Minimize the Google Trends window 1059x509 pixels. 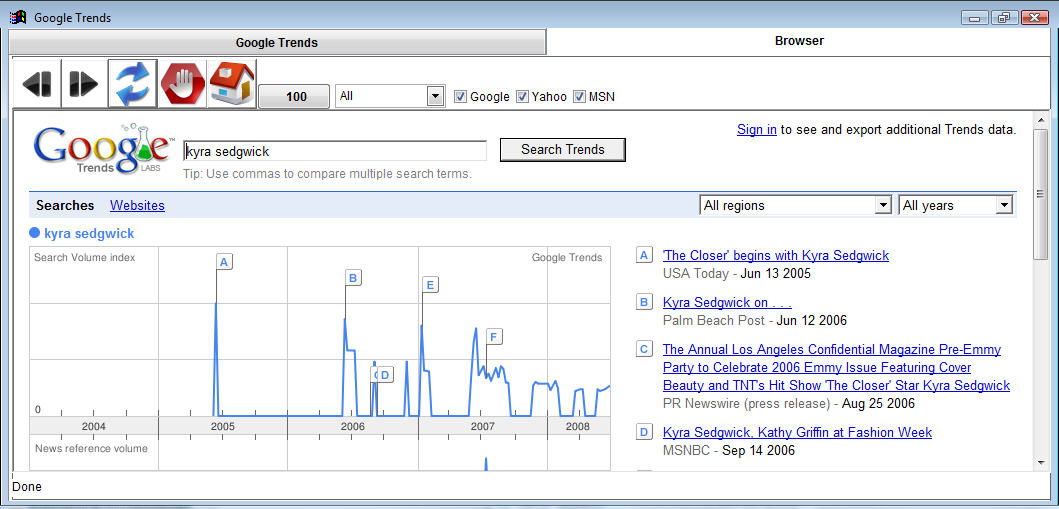(x=975, y=18)
